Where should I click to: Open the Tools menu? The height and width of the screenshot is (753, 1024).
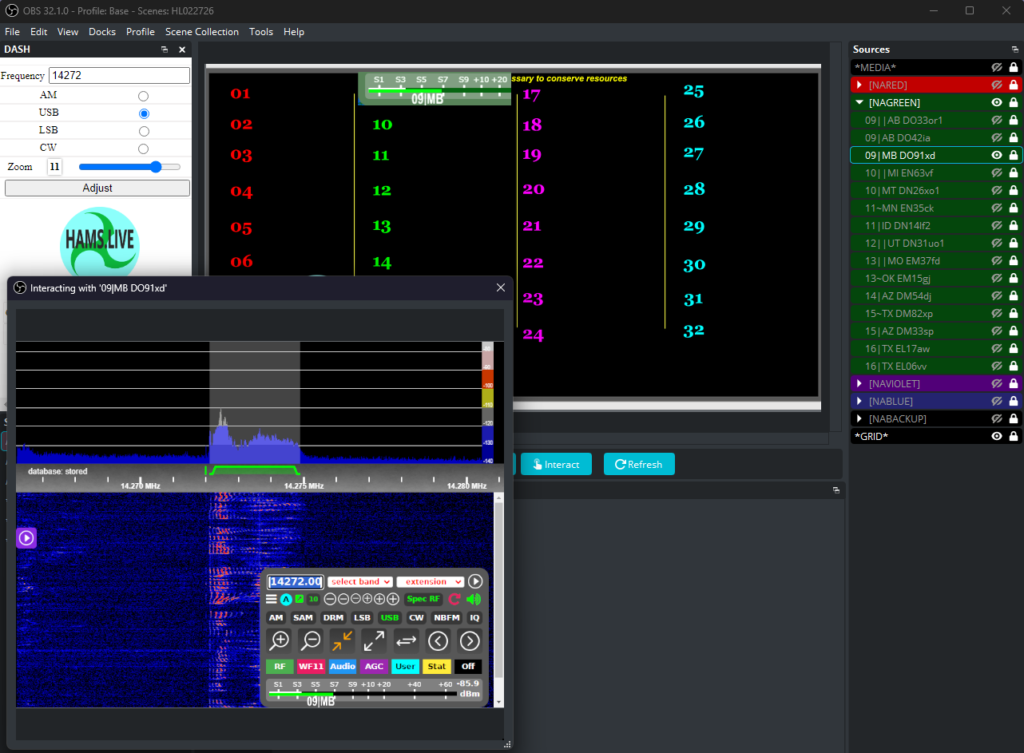point(261,32)
